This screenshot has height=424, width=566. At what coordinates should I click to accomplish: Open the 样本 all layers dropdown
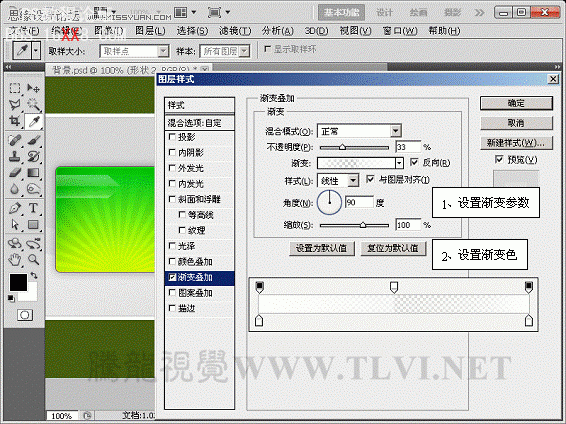(x=244, y=51)
